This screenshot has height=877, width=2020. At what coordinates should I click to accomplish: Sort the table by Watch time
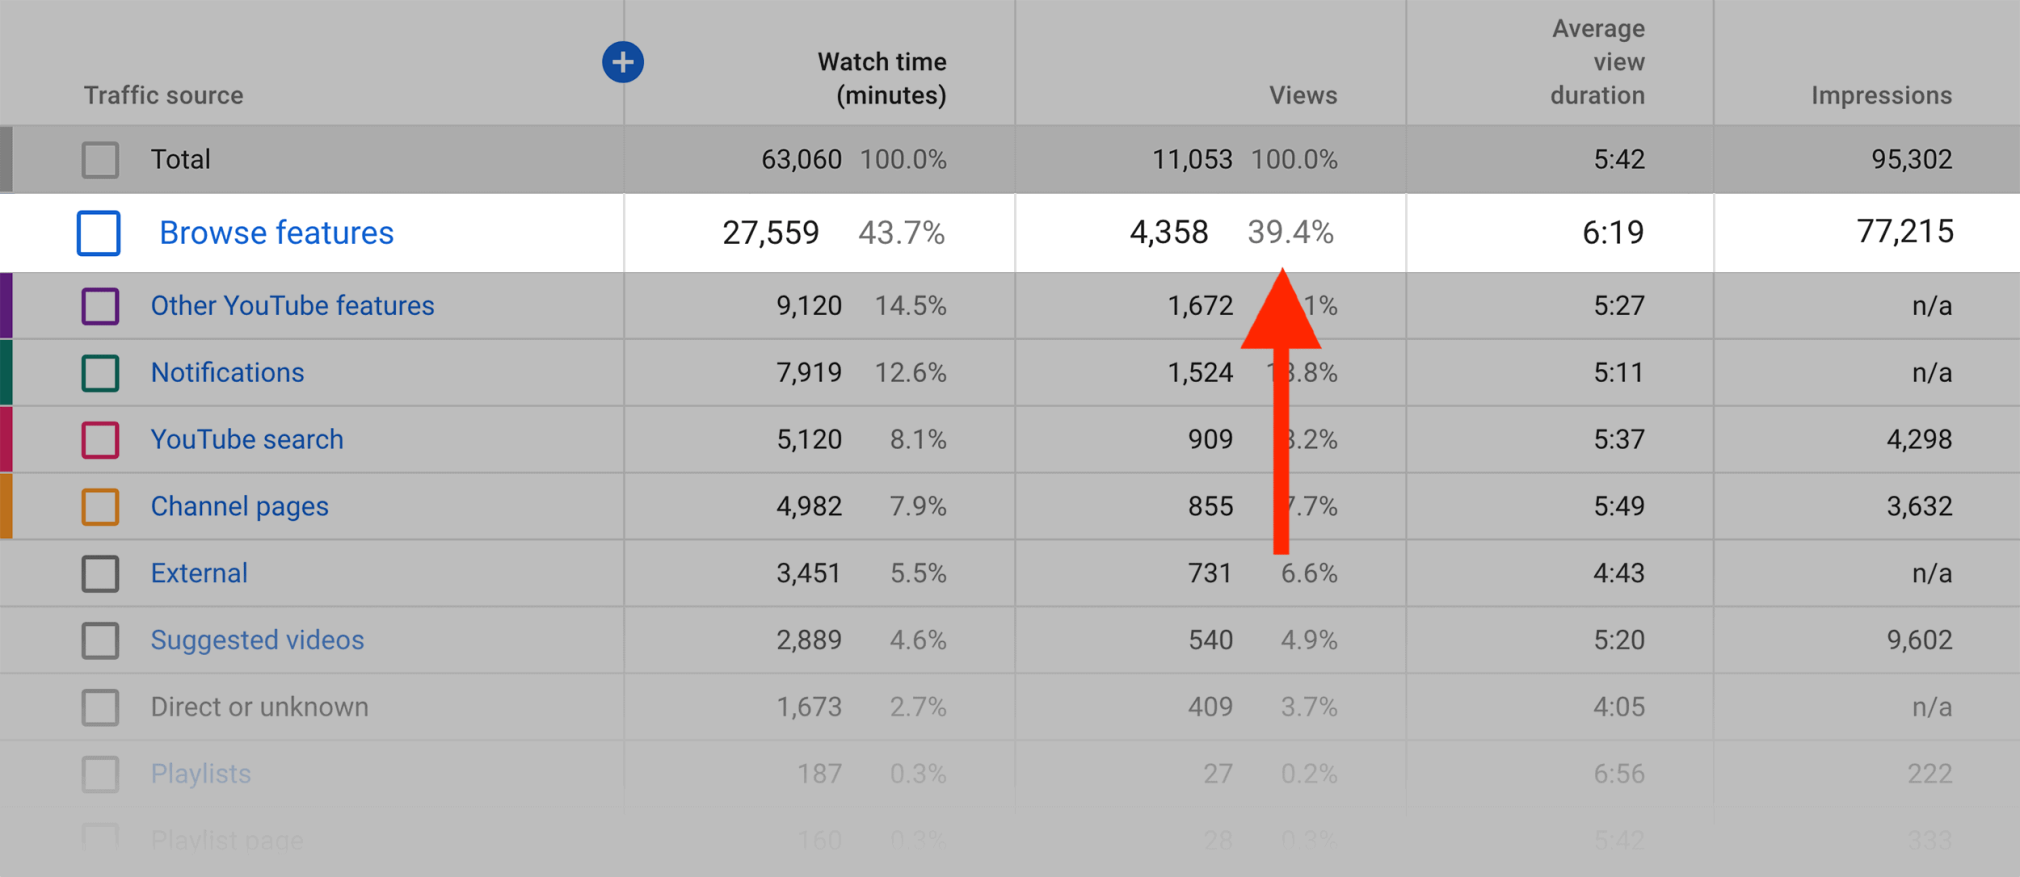881,78
